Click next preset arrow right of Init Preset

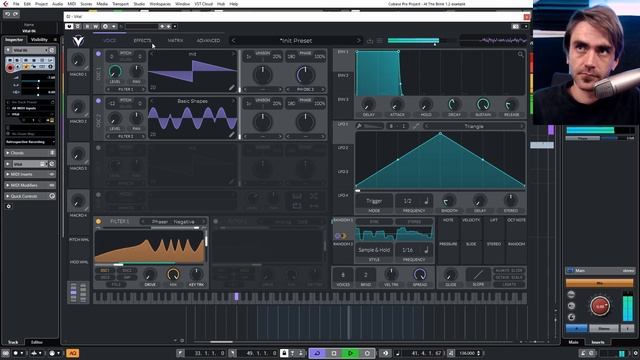pyautogui.click(x=359, y=40)
